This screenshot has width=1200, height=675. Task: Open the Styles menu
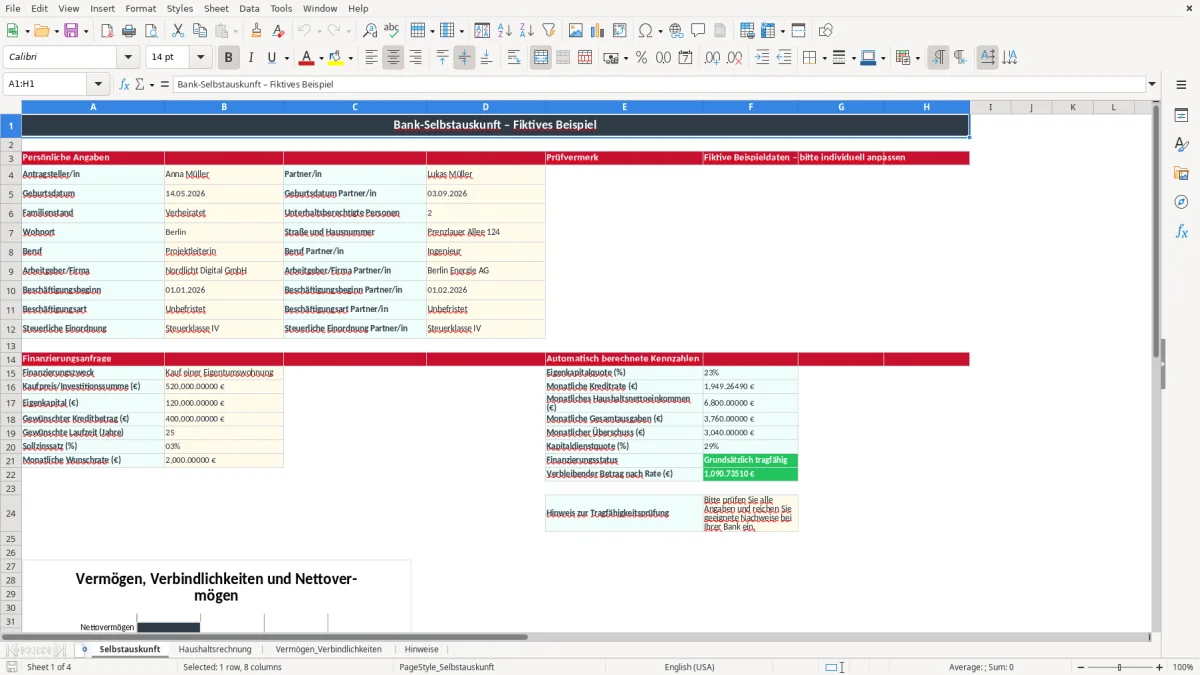180,8
